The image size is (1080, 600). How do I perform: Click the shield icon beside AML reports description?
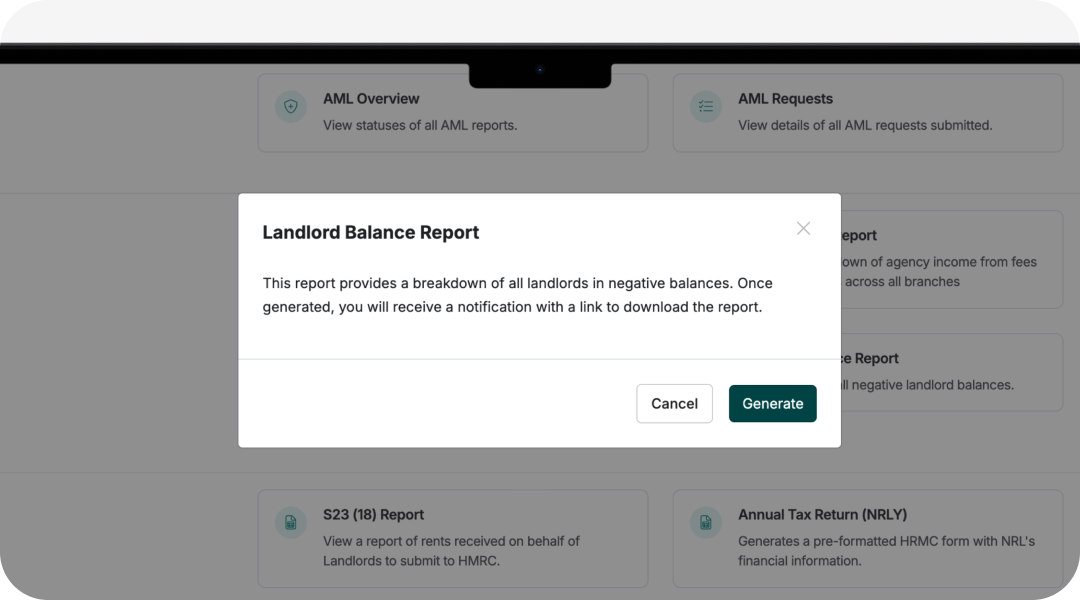290,106
